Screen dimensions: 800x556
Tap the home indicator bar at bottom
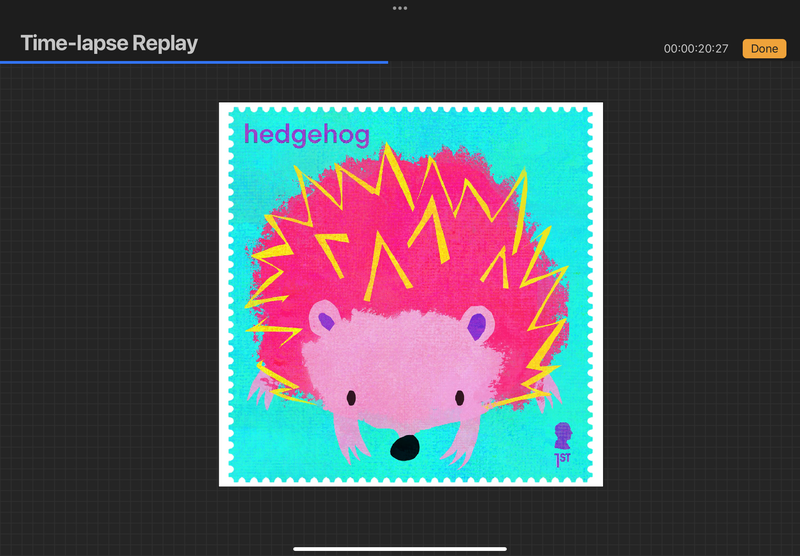coord(400,548)
